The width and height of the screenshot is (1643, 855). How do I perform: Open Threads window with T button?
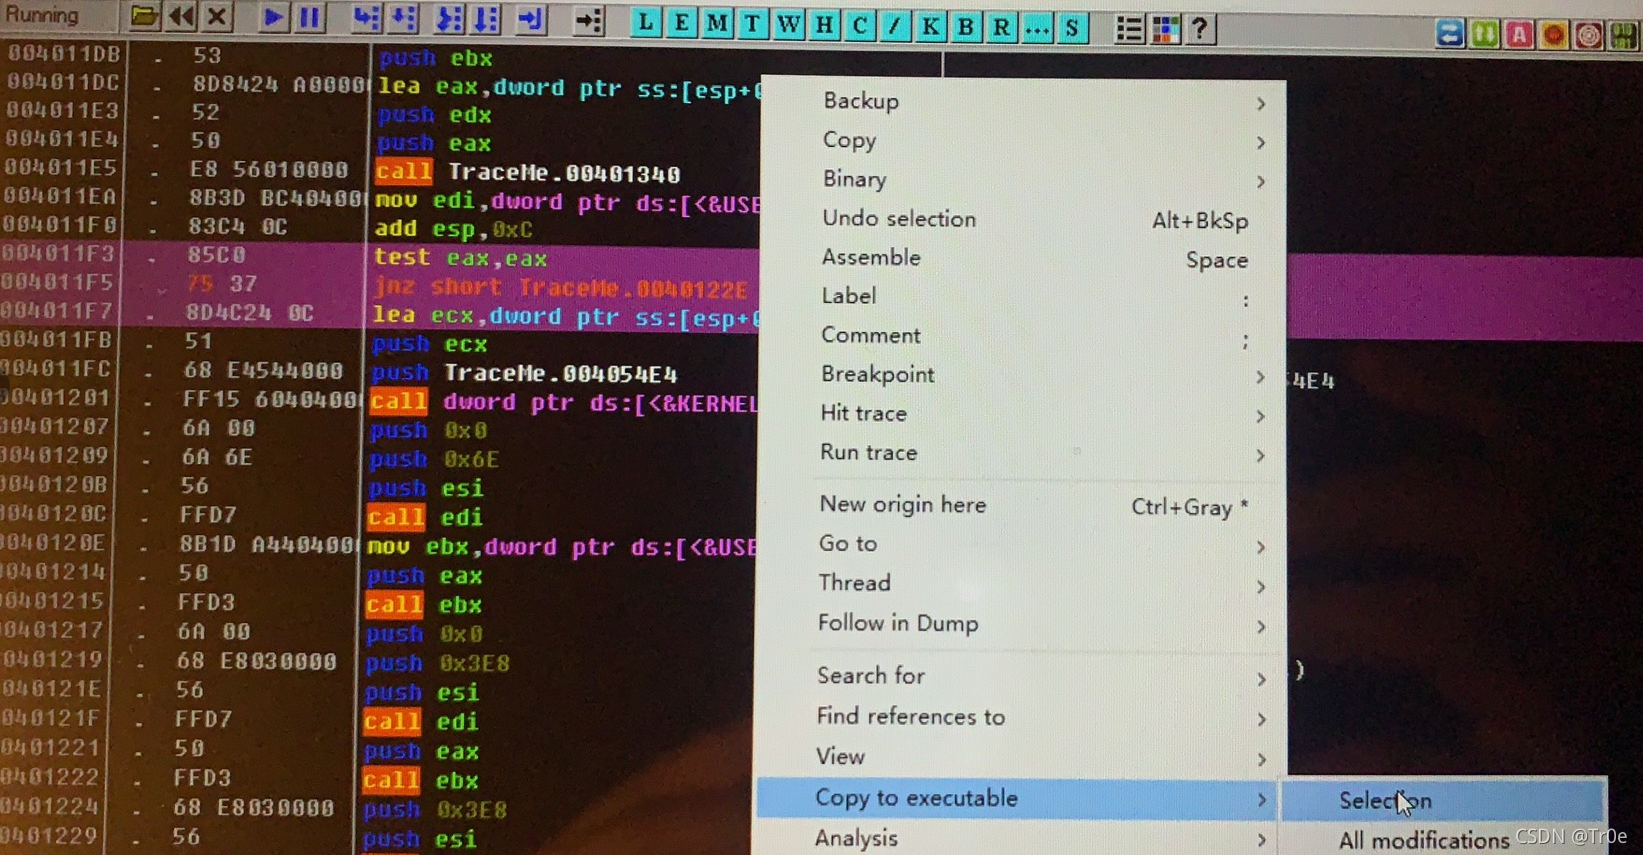pos(752,24)
